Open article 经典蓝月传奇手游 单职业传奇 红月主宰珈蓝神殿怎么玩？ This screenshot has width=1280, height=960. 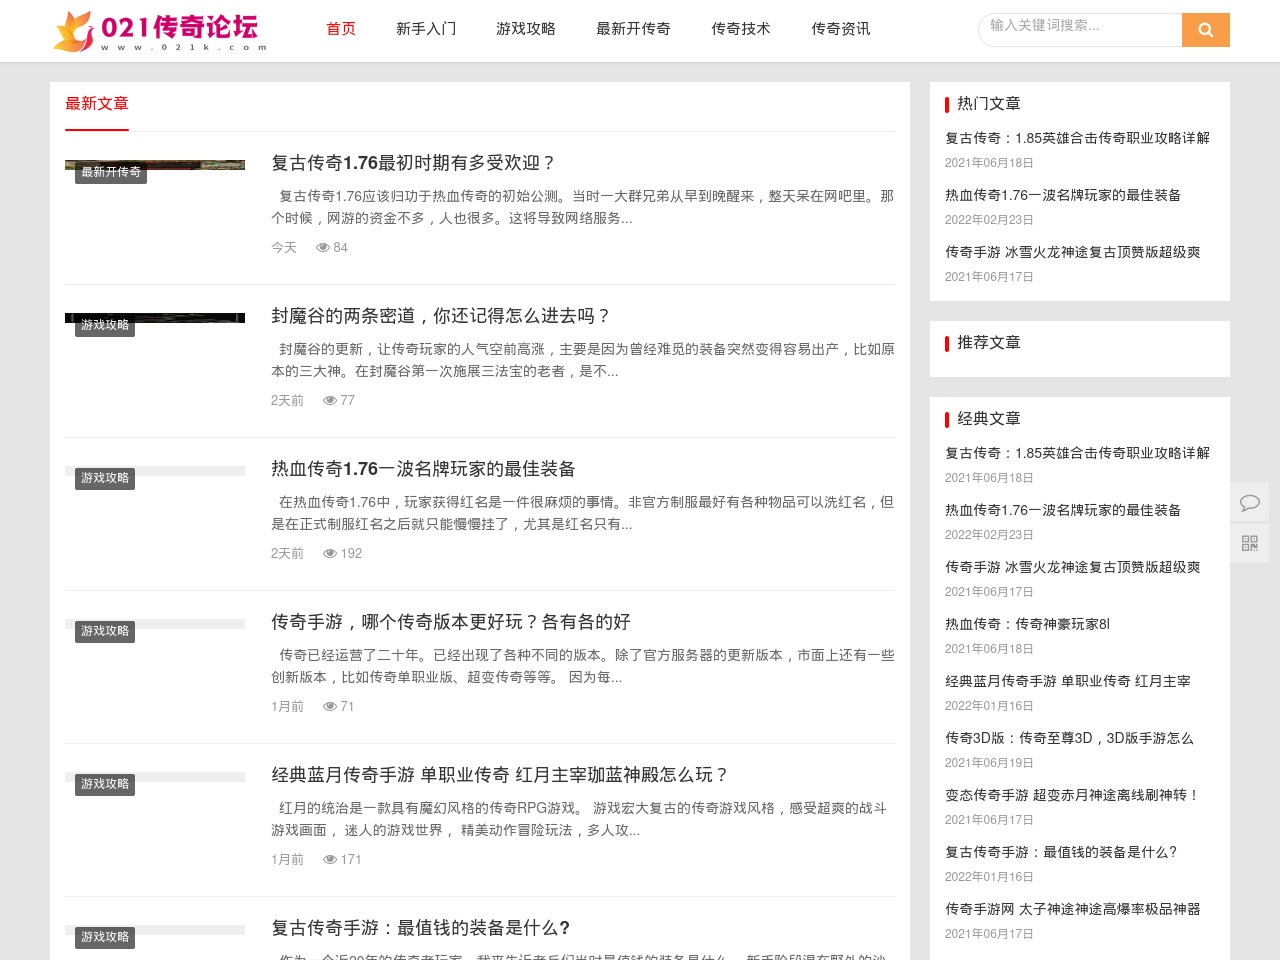tap(500, 775)
